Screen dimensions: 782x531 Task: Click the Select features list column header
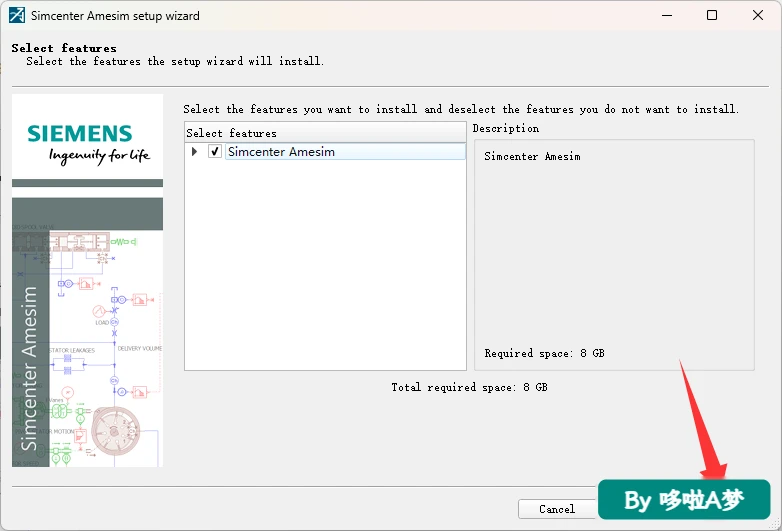tap(325, 133)
